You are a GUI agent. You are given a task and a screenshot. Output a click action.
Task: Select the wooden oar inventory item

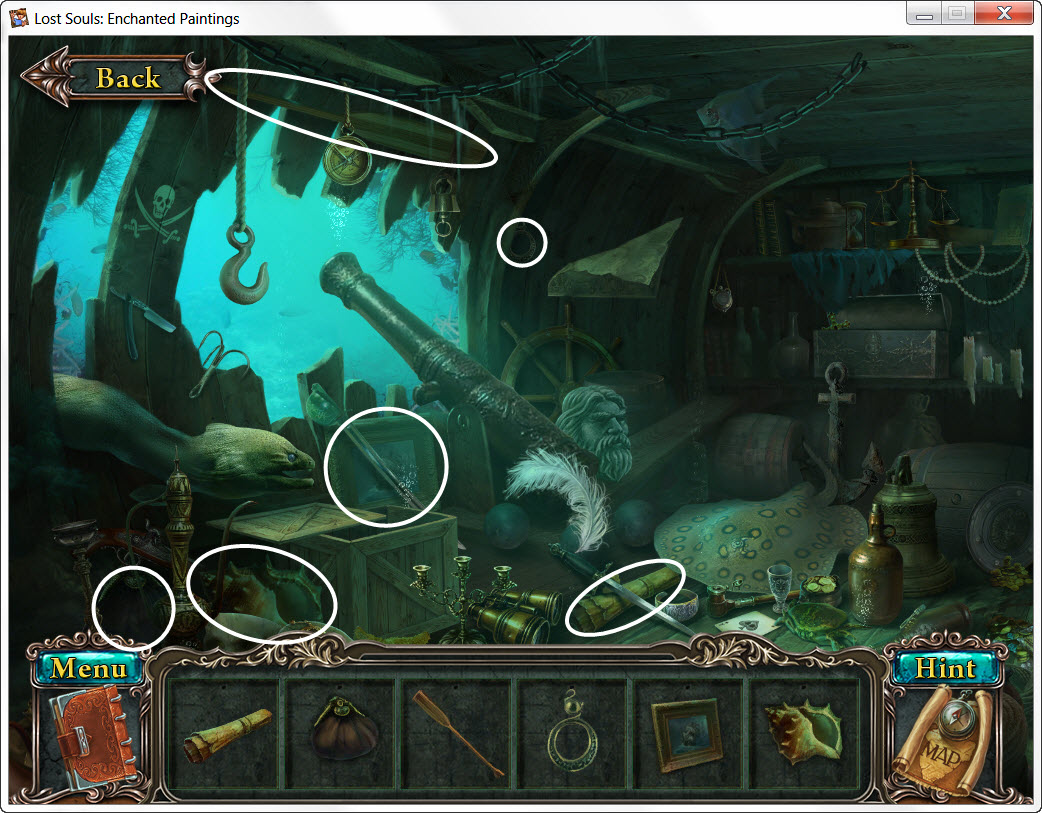tap(458, 740)
